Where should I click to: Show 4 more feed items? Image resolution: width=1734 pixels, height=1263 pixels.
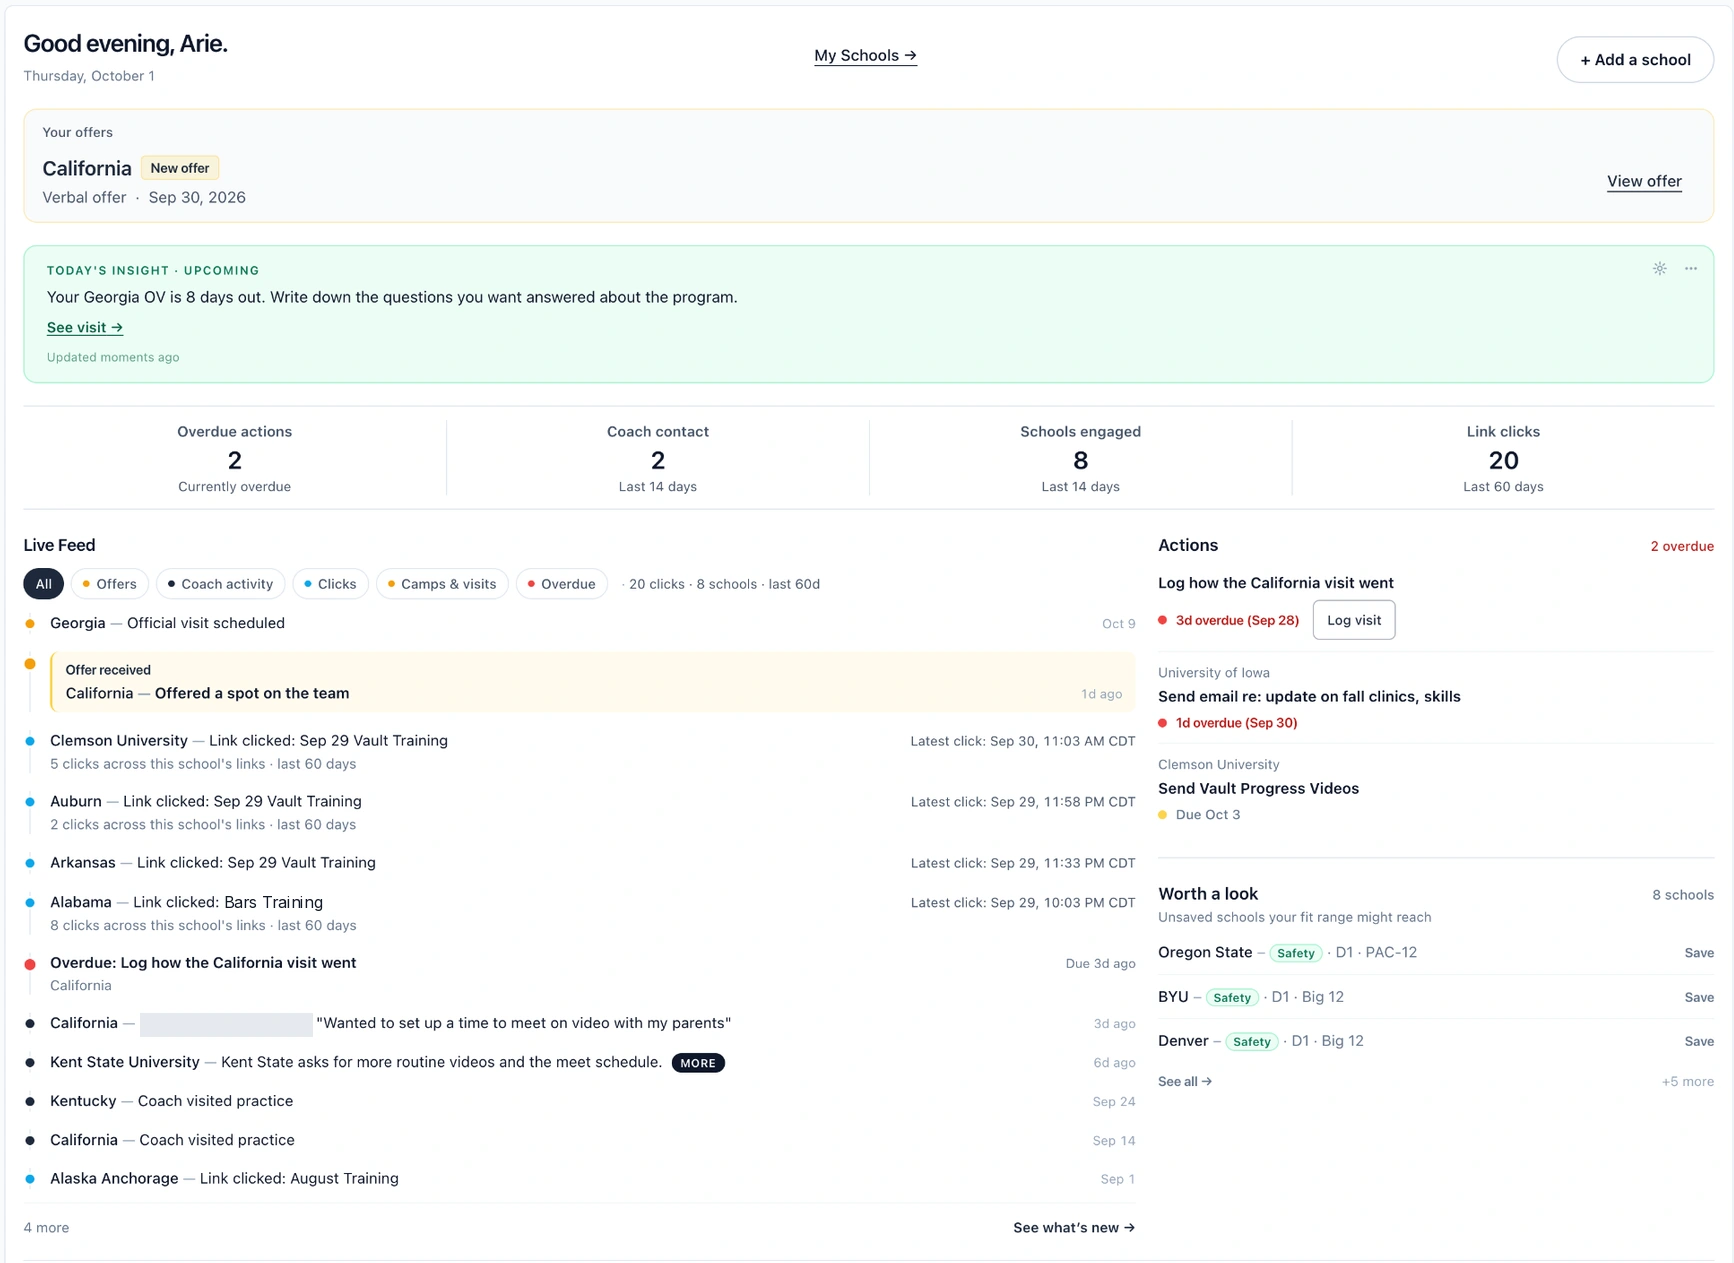tap(46, 1227)
